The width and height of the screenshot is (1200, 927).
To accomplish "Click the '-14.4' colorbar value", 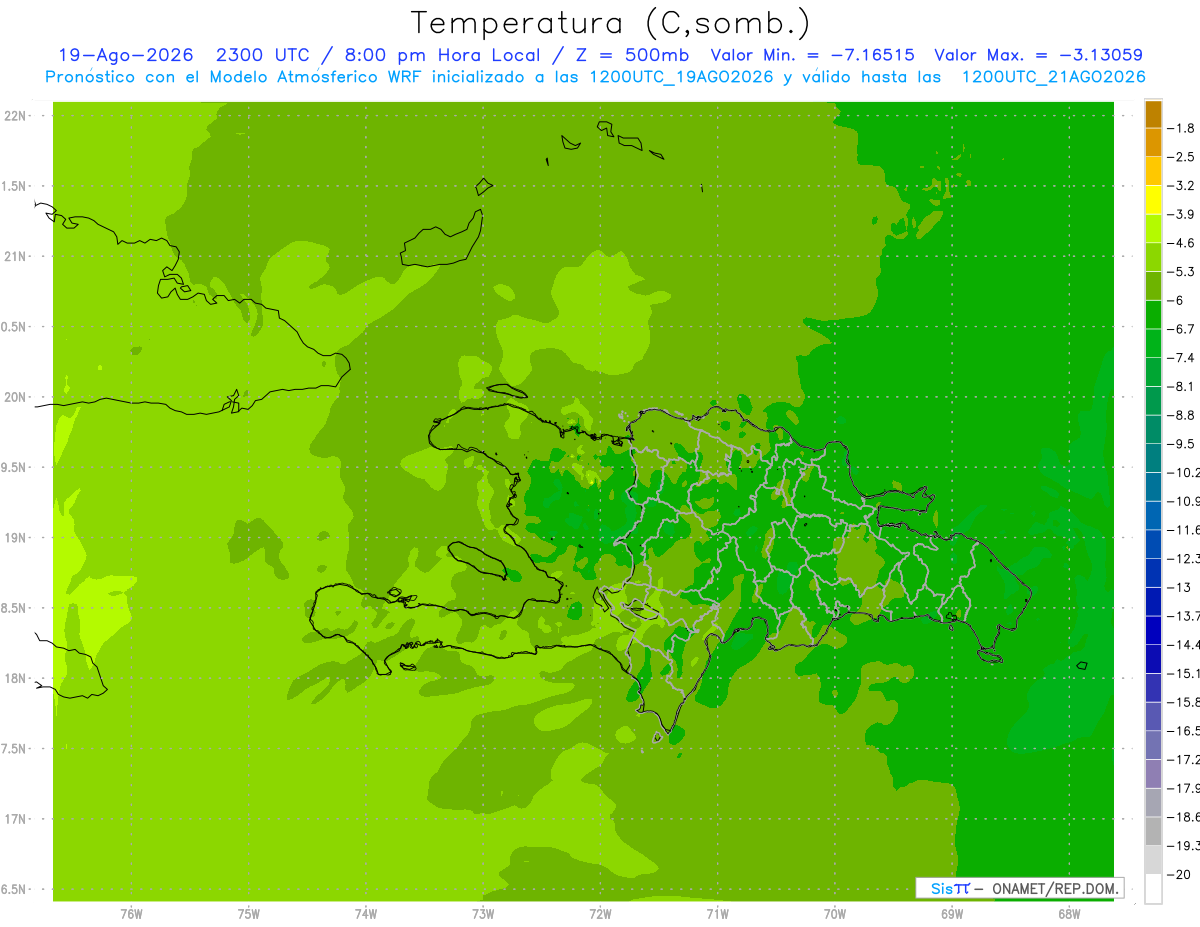I will click(x=1182, y=645).
